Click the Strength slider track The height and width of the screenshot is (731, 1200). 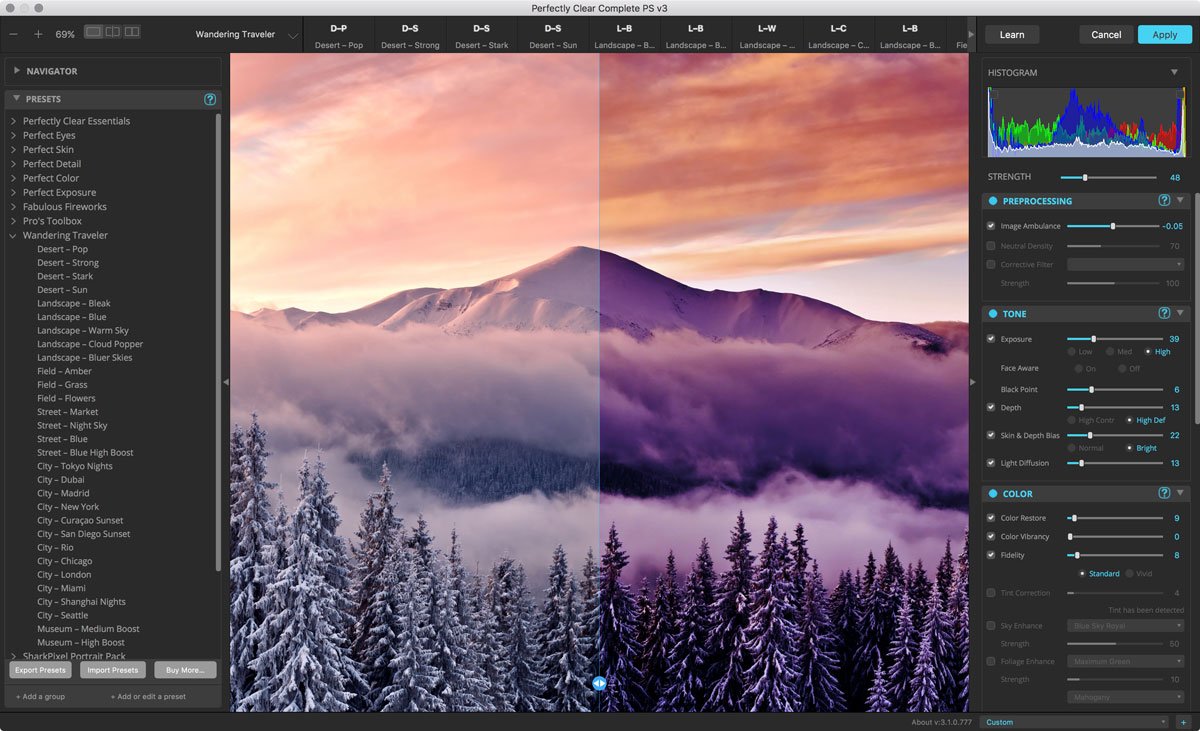coord(1108,177)
